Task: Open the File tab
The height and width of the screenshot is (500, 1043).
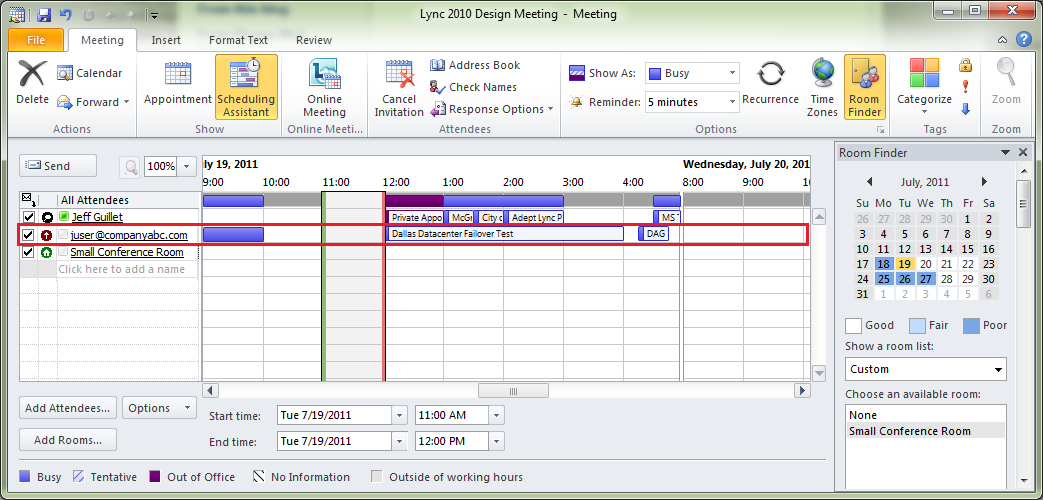Action: [x=36, y=40]
